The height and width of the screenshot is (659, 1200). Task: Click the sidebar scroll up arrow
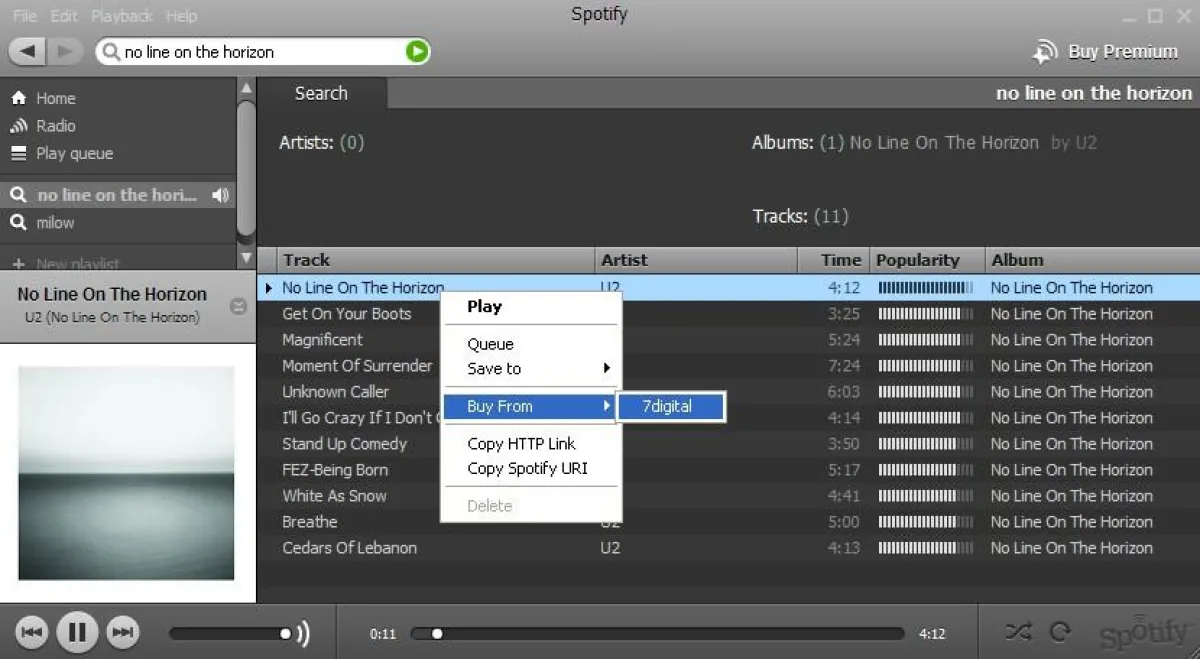coord(246,89)
